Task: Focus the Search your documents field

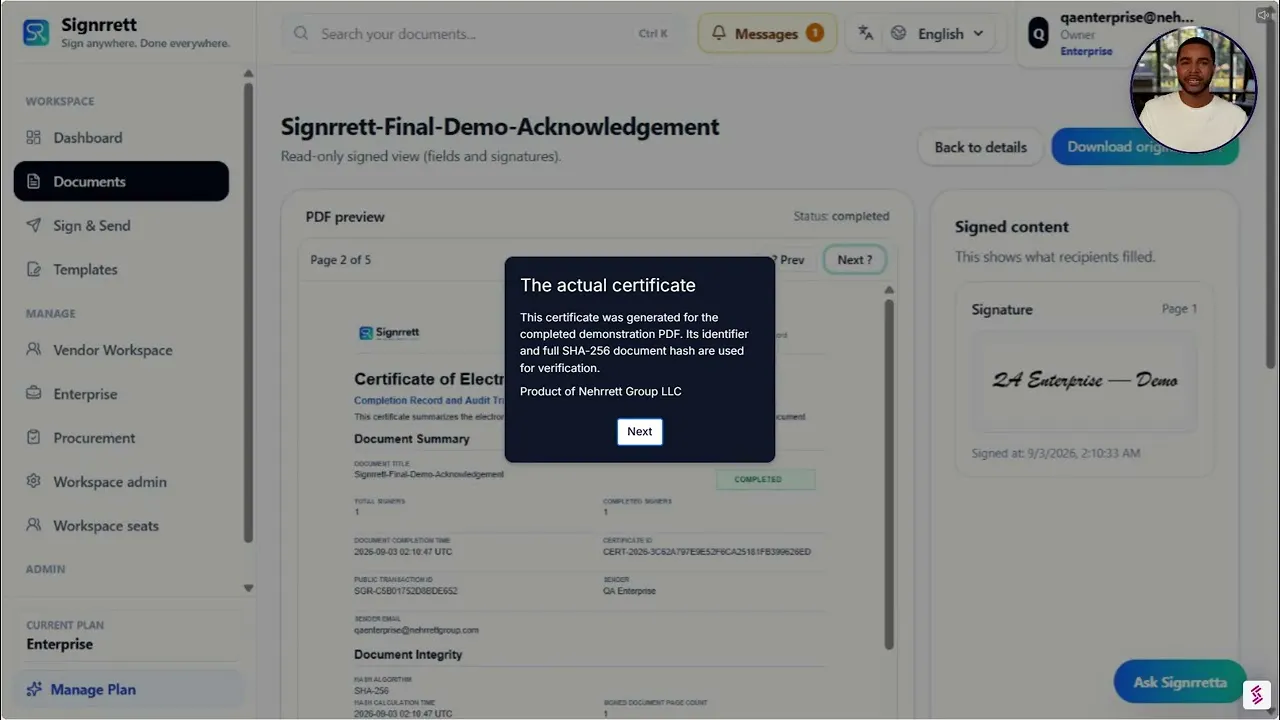Action: (482, 34)
